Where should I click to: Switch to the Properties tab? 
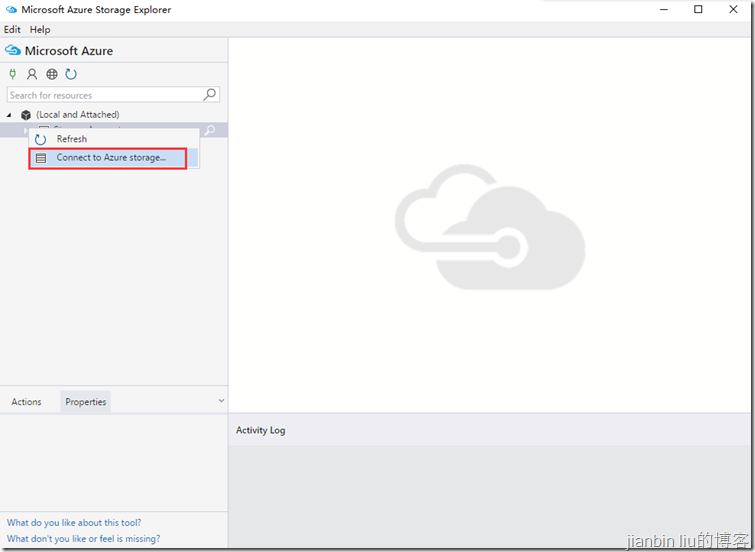86,402
